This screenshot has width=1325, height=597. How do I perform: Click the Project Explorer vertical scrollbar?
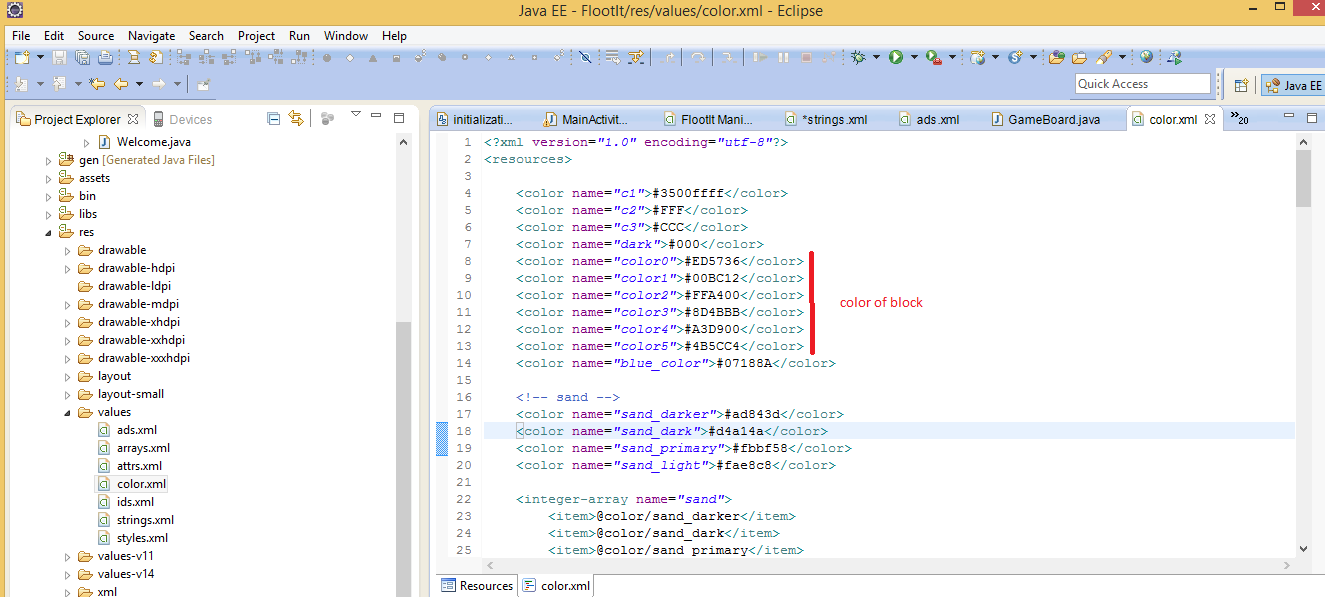pos(404,459)
